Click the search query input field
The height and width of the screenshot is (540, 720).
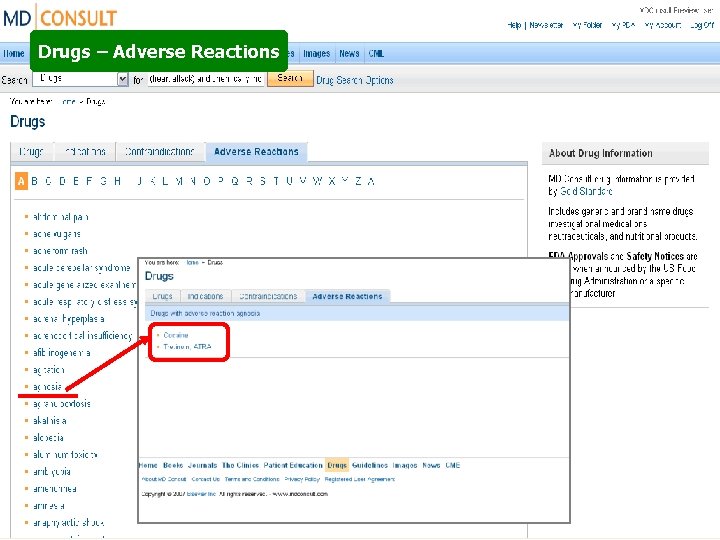pyautogui.click(x=206, y=79)
